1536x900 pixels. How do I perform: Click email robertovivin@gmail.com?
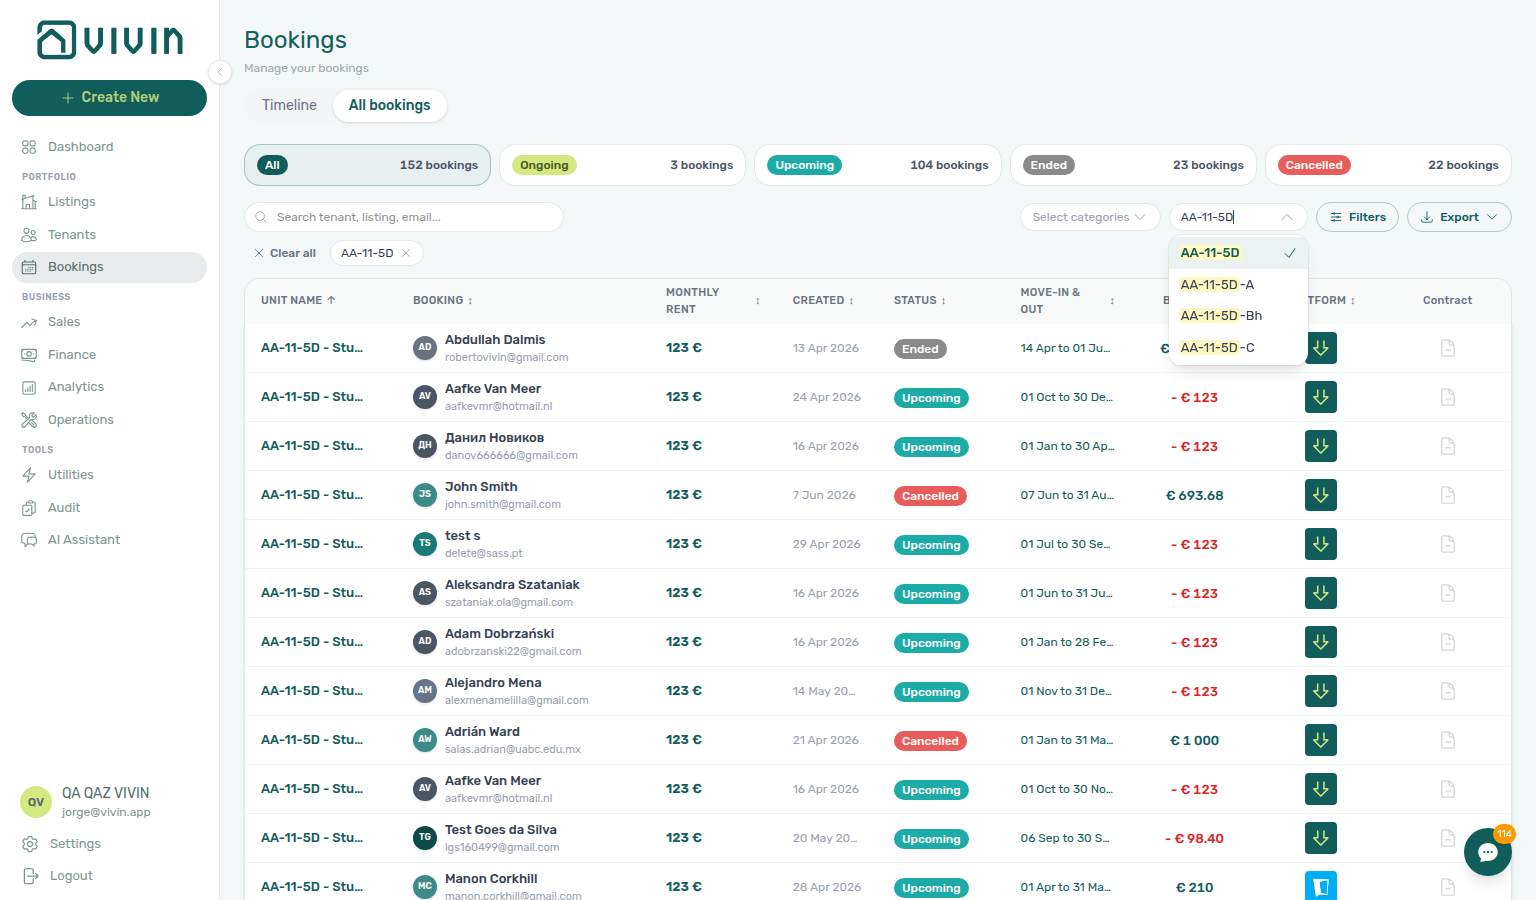pos(506,357)
